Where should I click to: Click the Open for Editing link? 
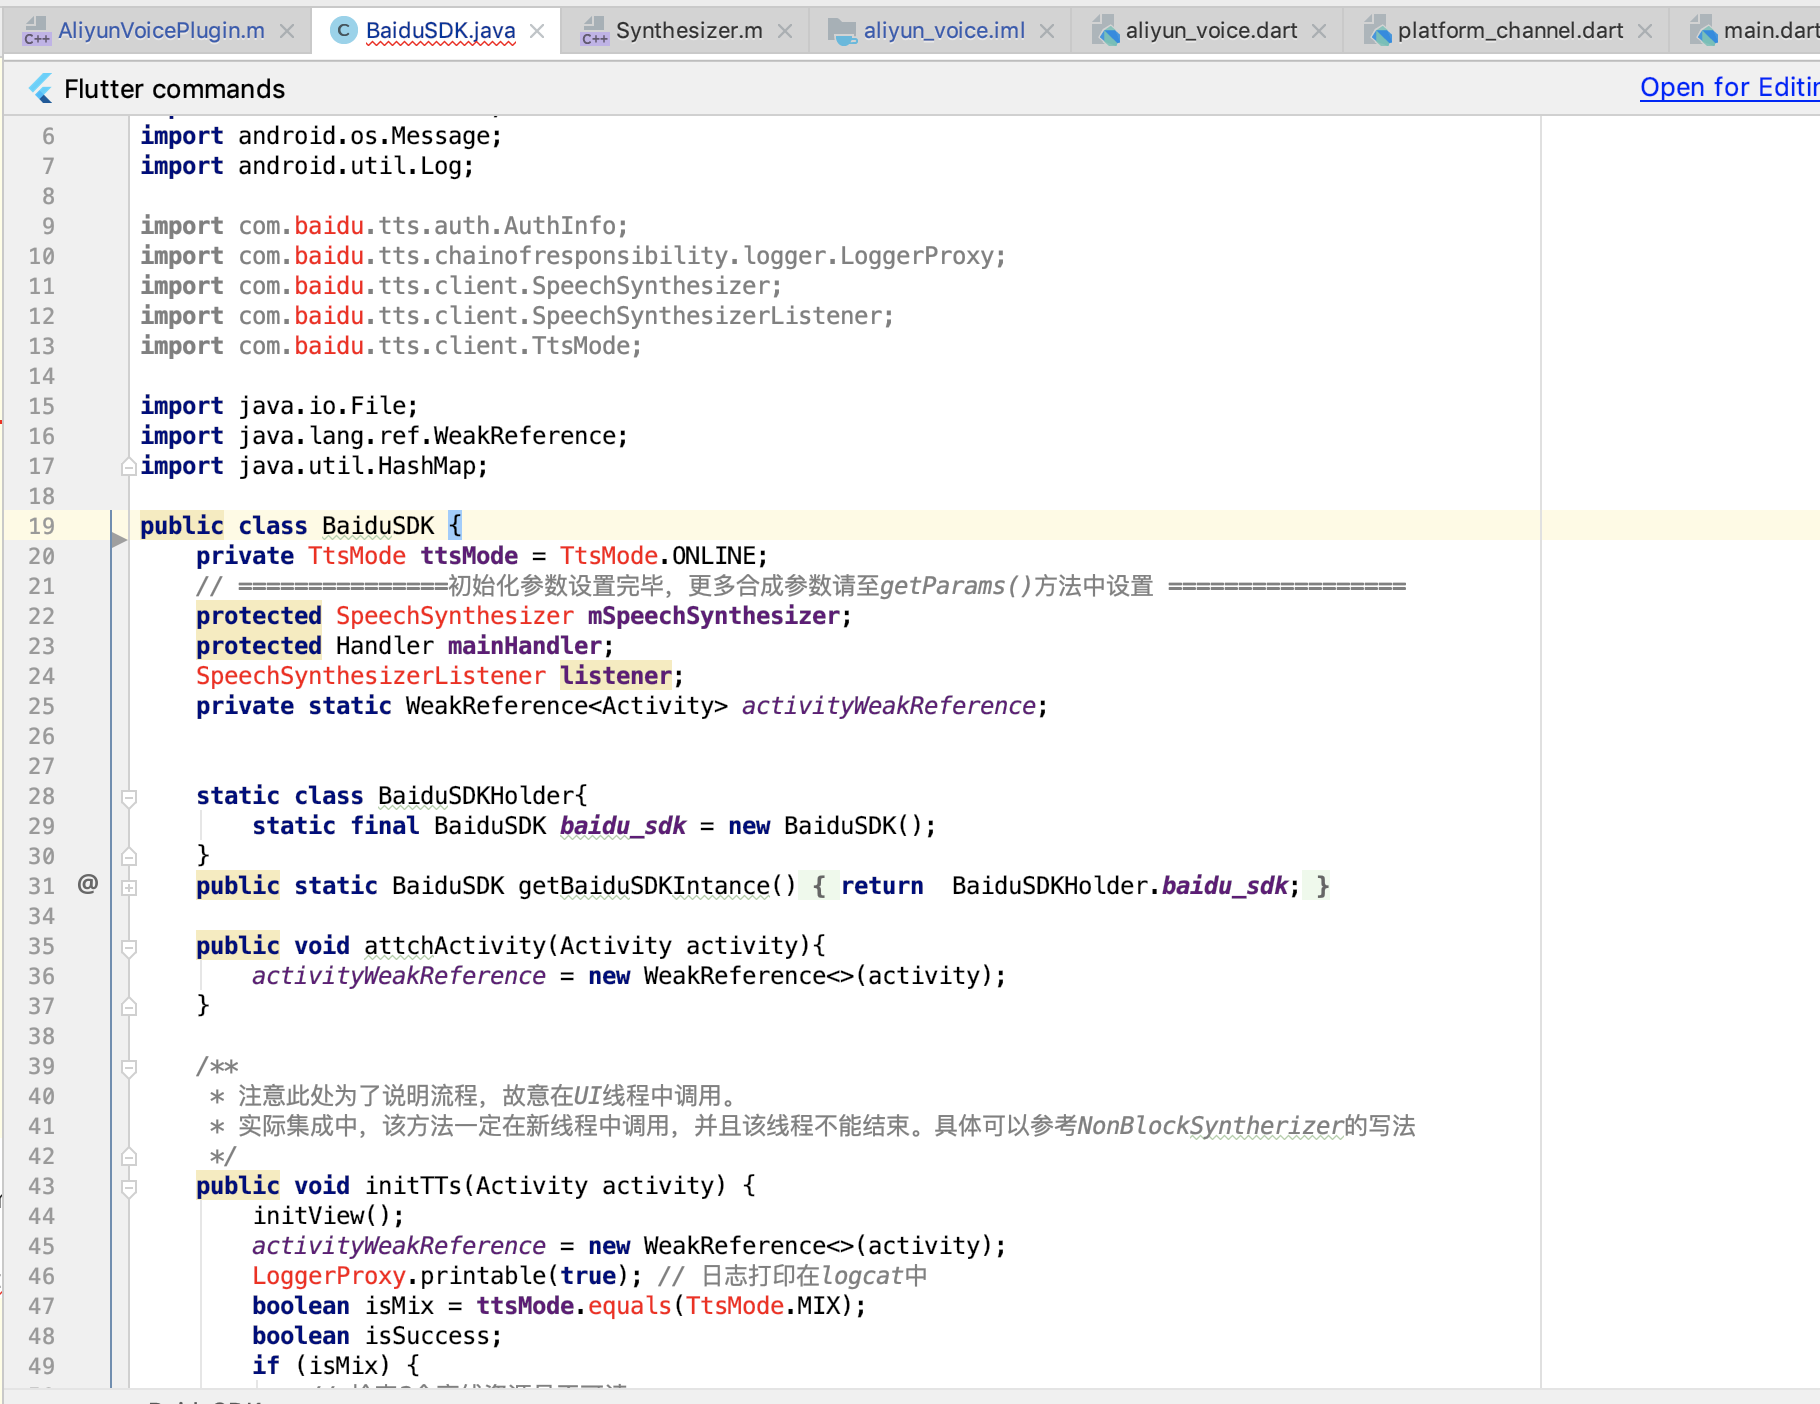1729,87
